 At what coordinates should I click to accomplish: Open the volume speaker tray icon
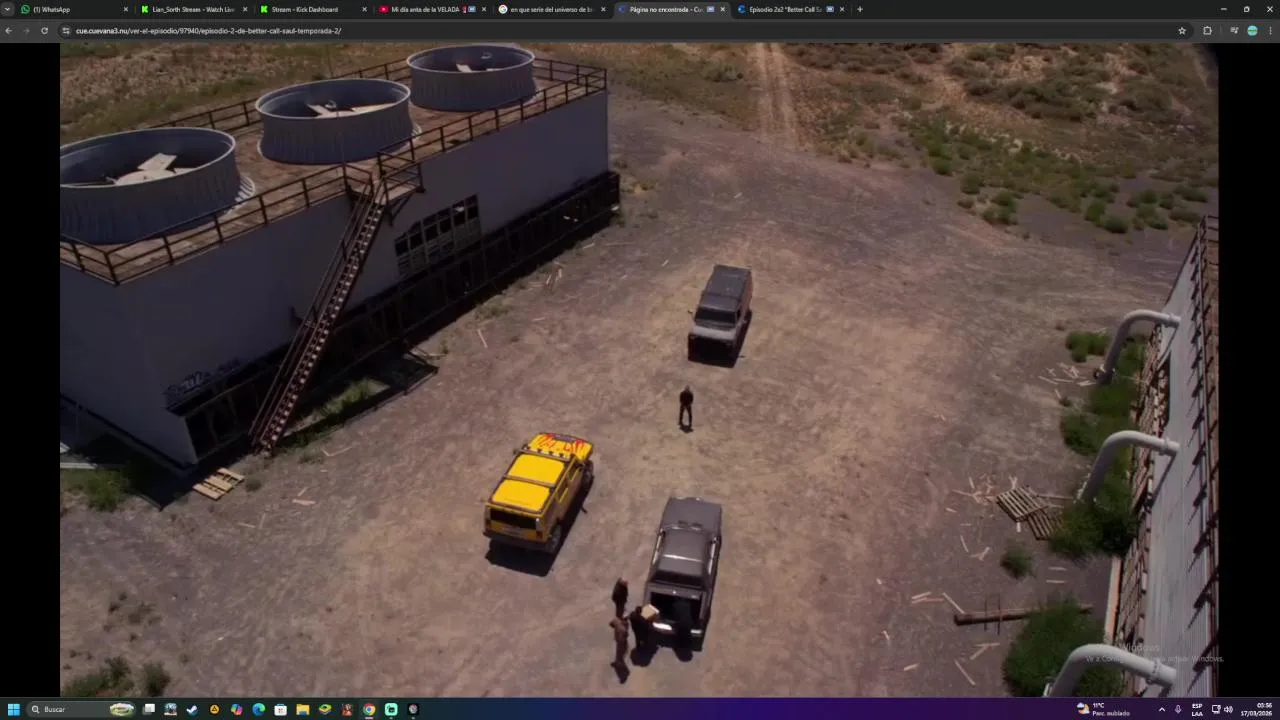coord(1228,709)
